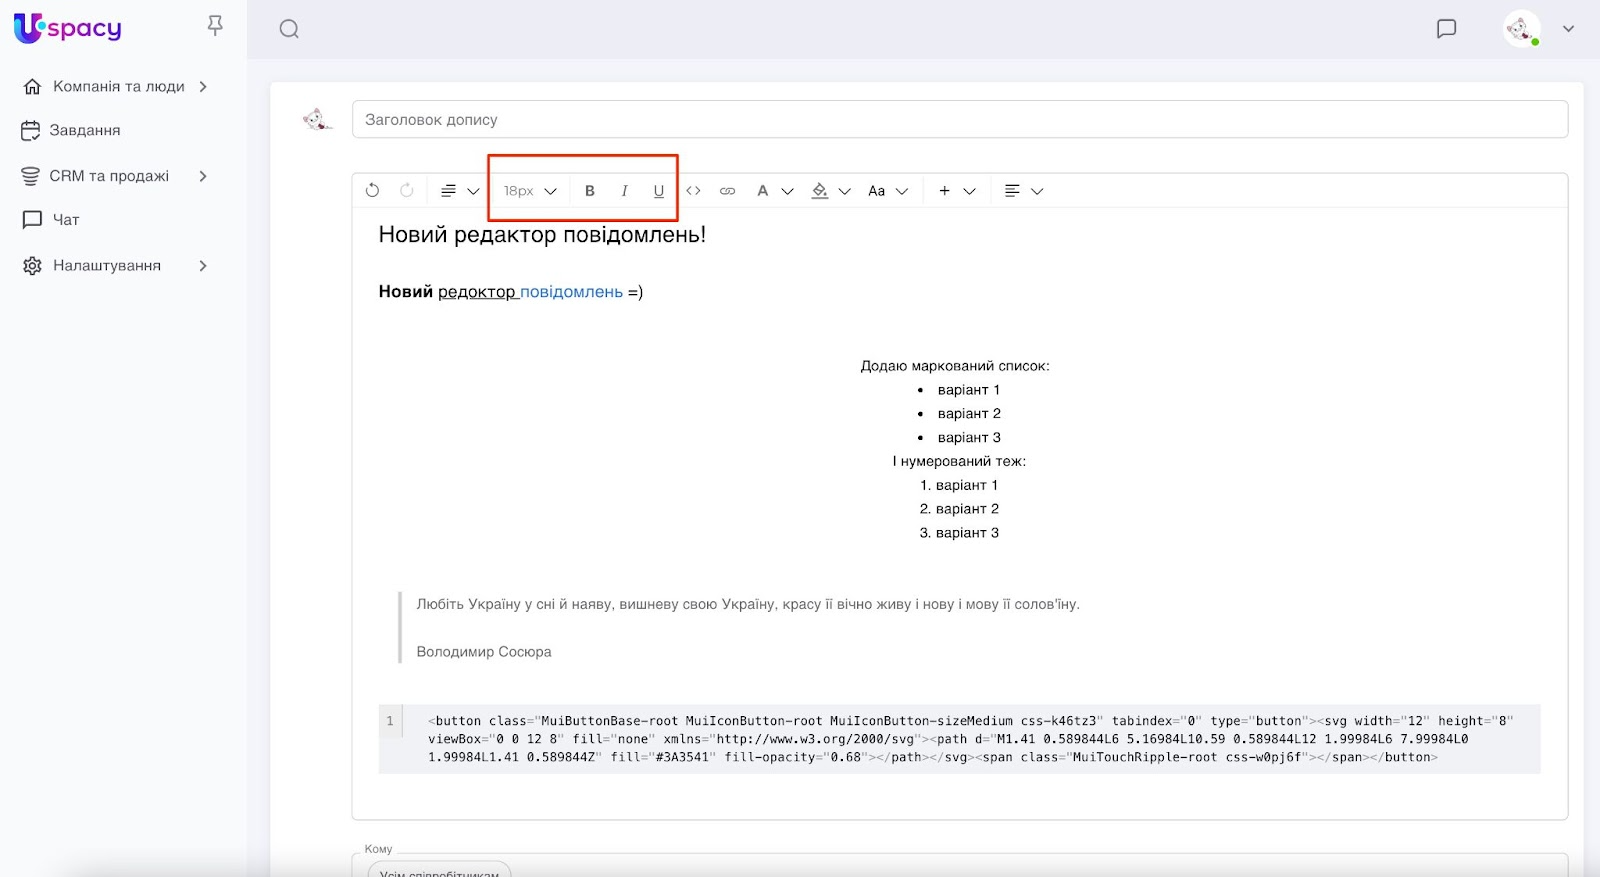The image size is (1600, 877).
Task: Insert a hyperlink using the link icon
Action: click(x=727, y=191)
